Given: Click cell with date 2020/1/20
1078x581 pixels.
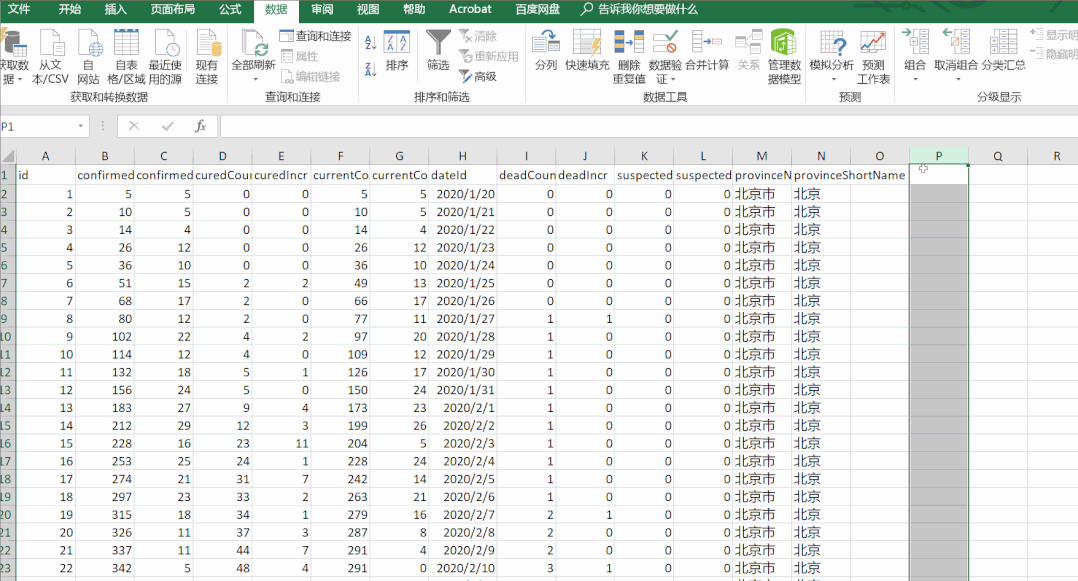Looking at the screenshot, I should pos(463,195).
